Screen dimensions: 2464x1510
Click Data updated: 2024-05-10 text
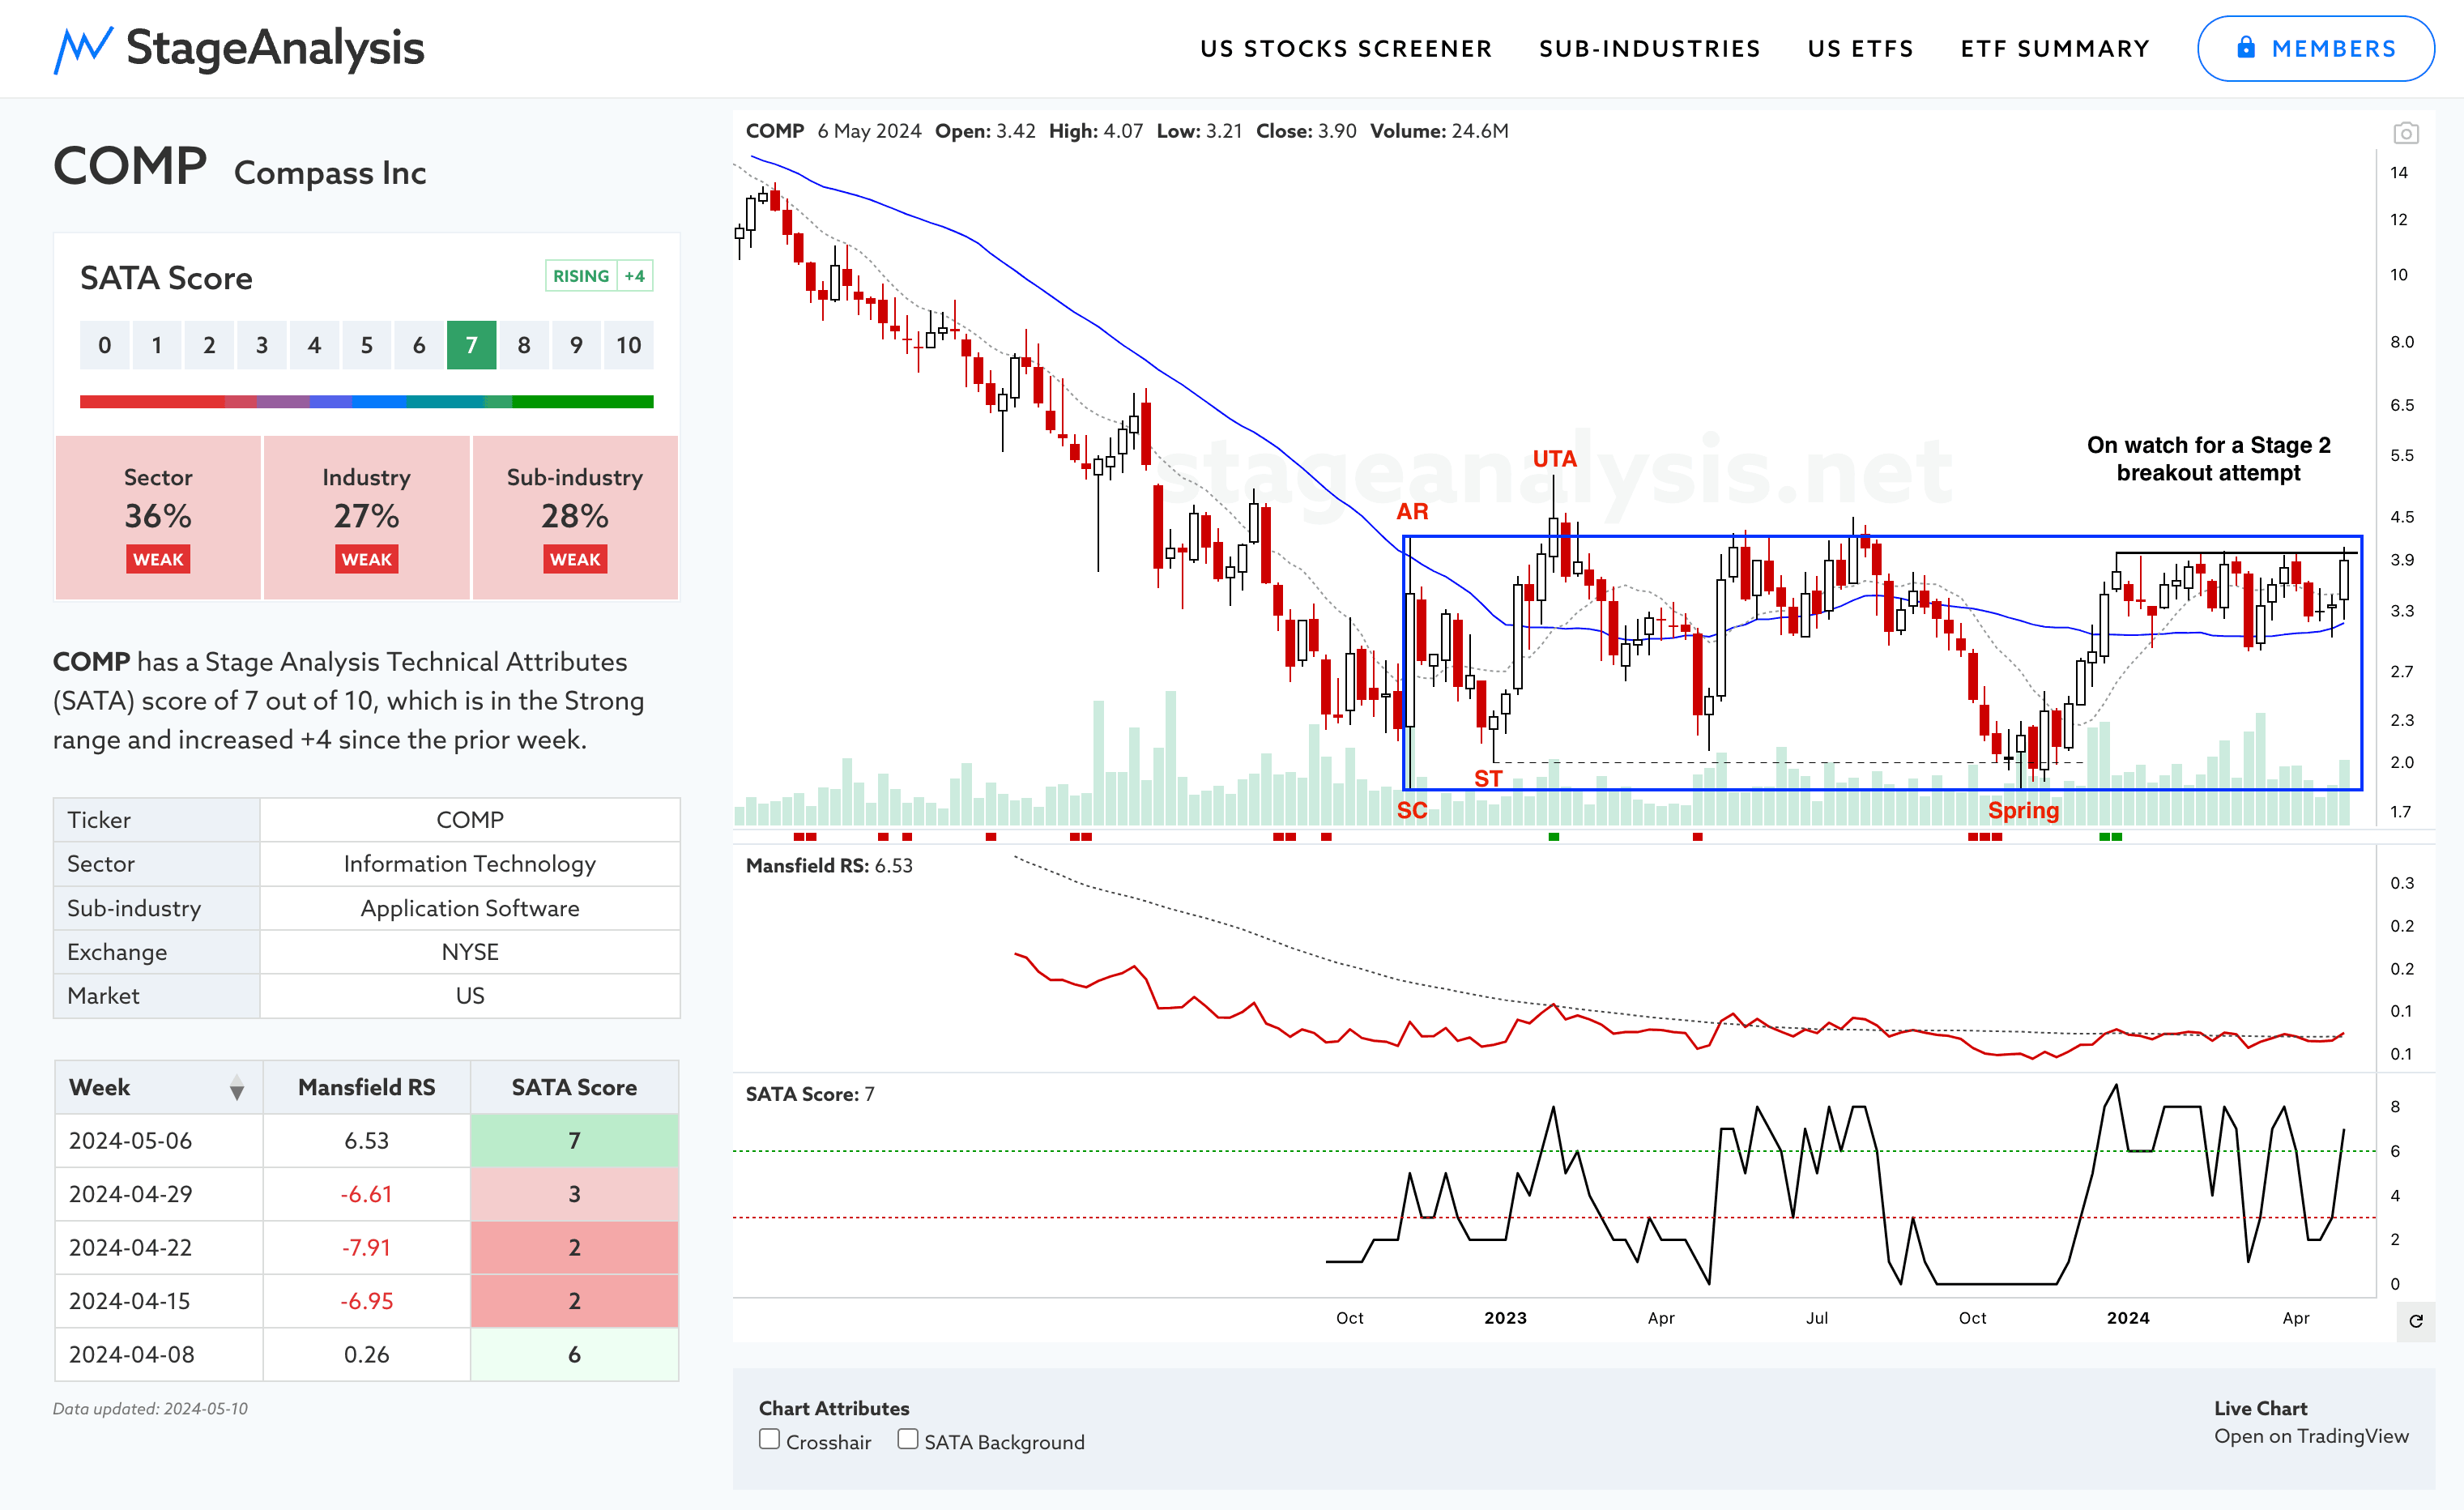(x=150, y=1408)
